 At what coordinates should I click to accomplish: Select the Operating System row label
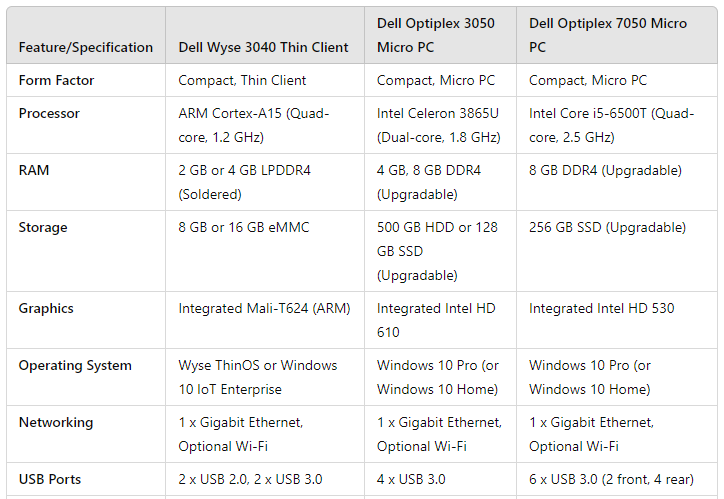[x=75, y=365]
